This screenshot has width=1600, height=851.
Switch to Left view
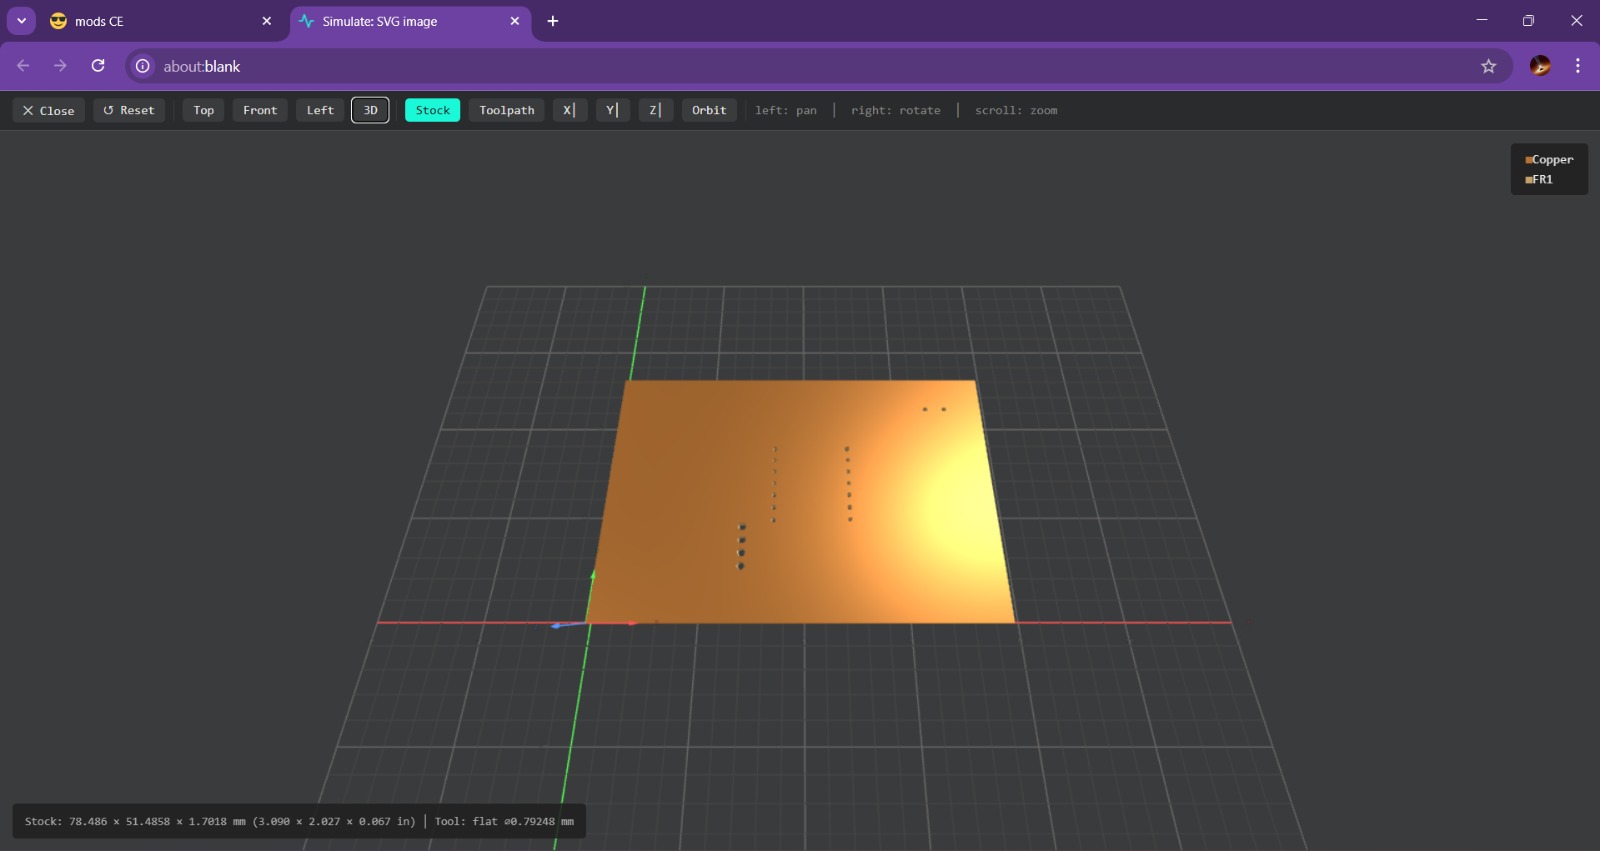[320, 110]
